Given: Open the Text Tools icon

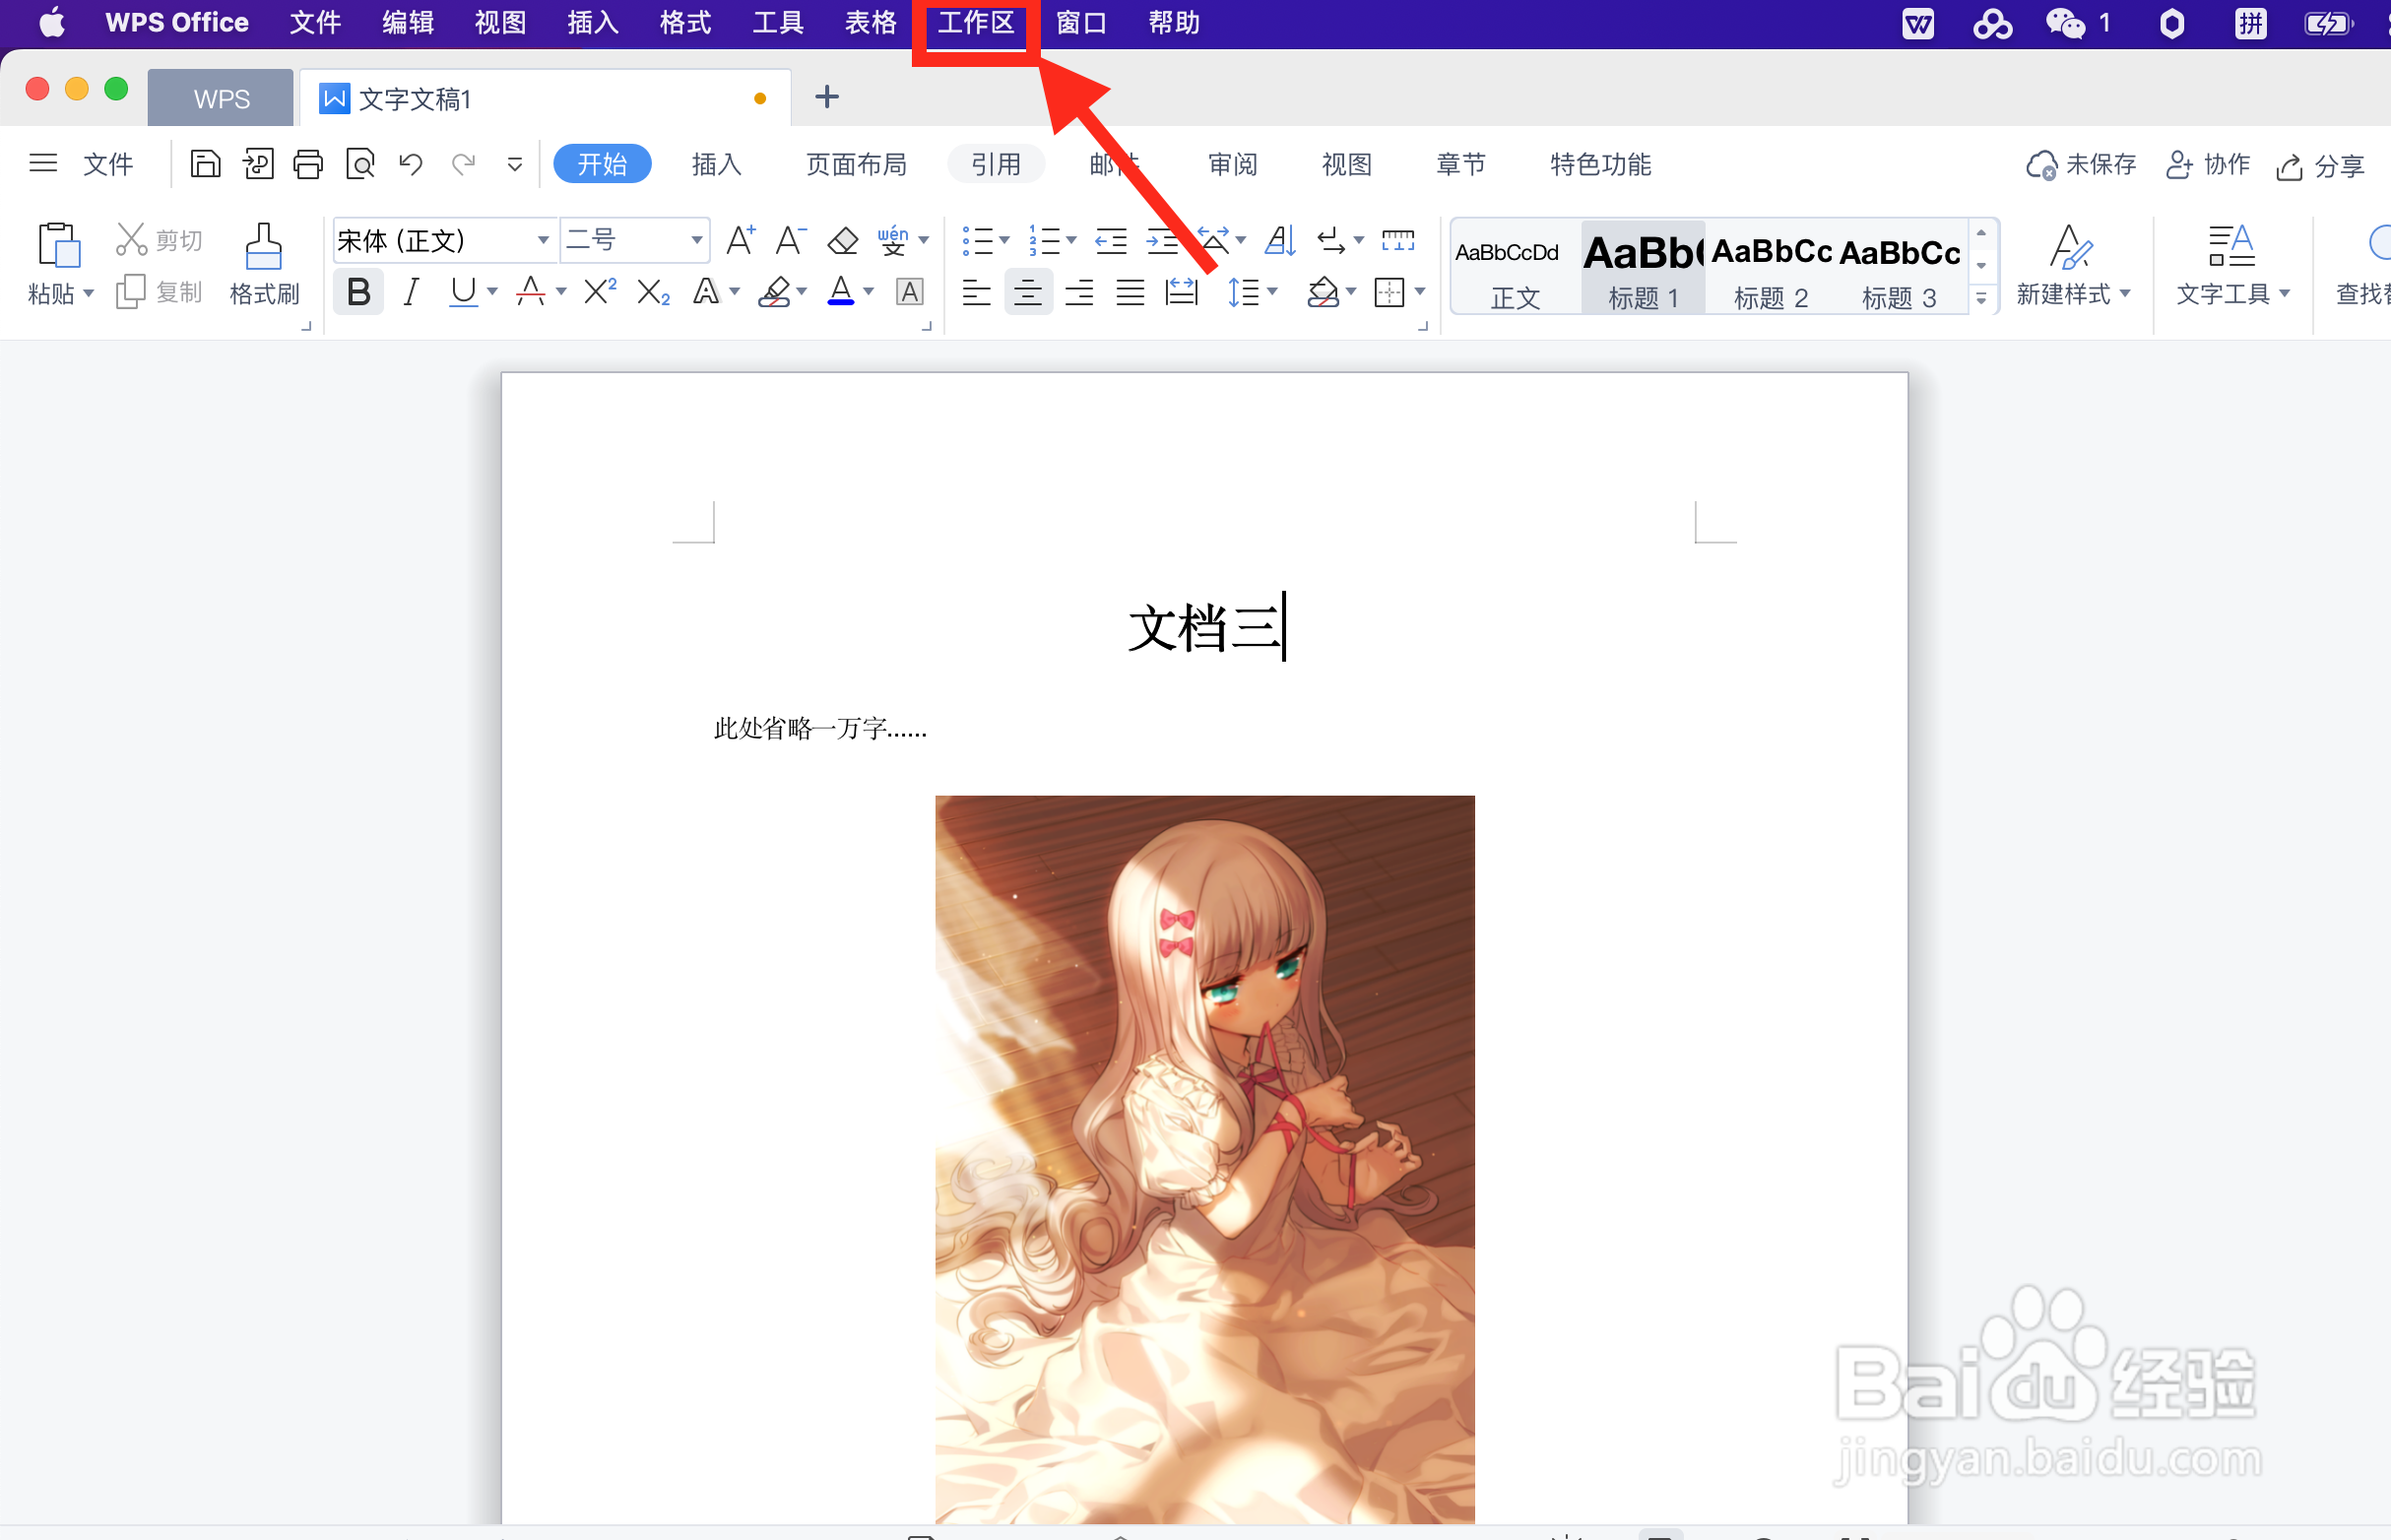Looking at the screenshot, I should [x=2231, y=246].
